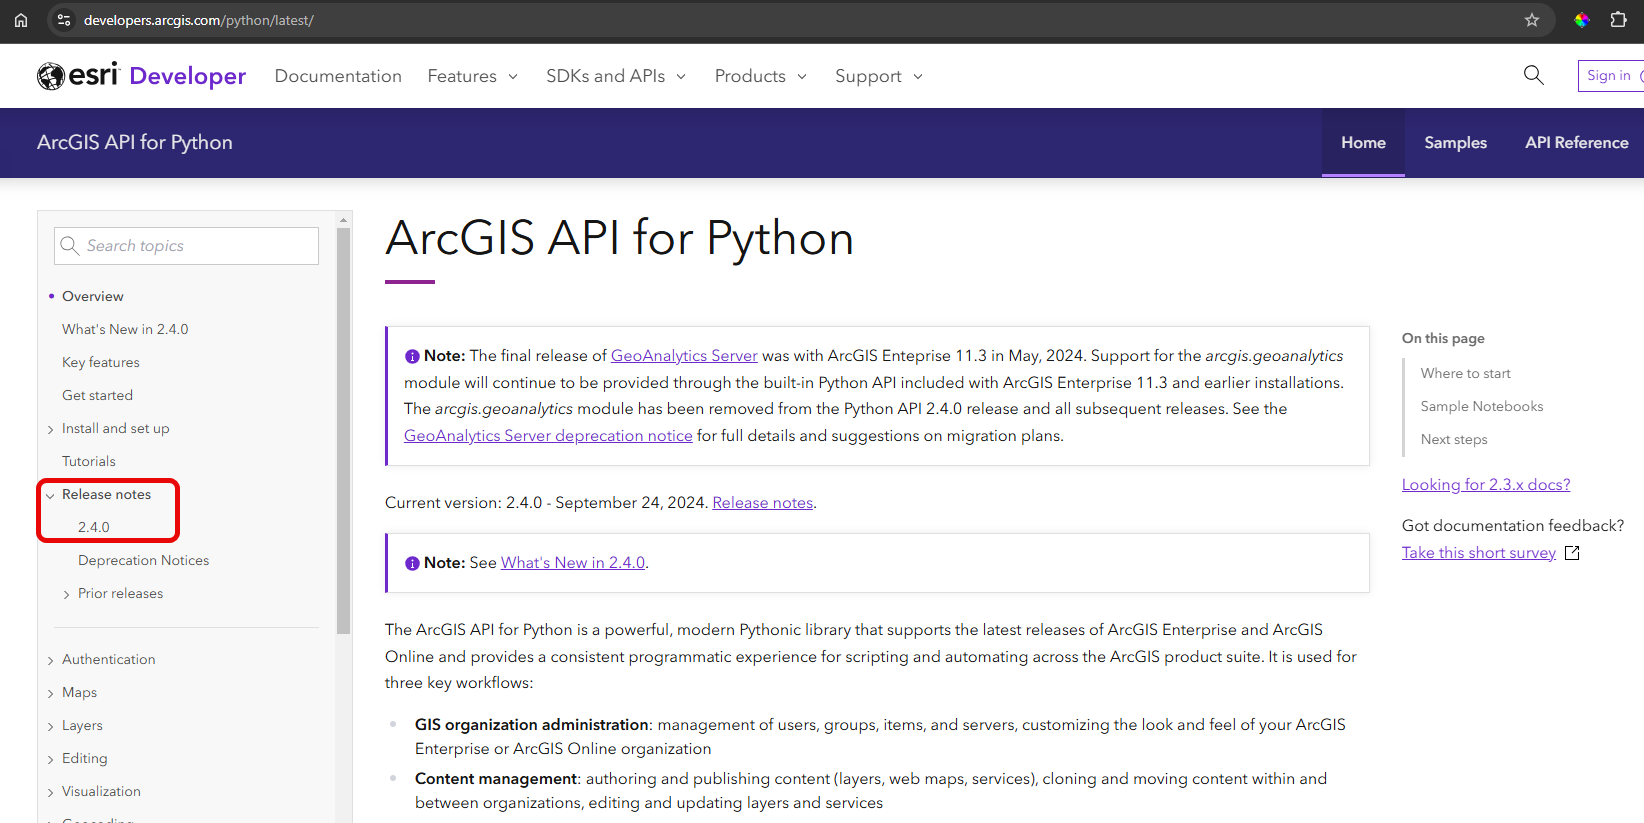Bookmark this page with the star icon
Screen dimensions: 1644x823
(1531, 20)
